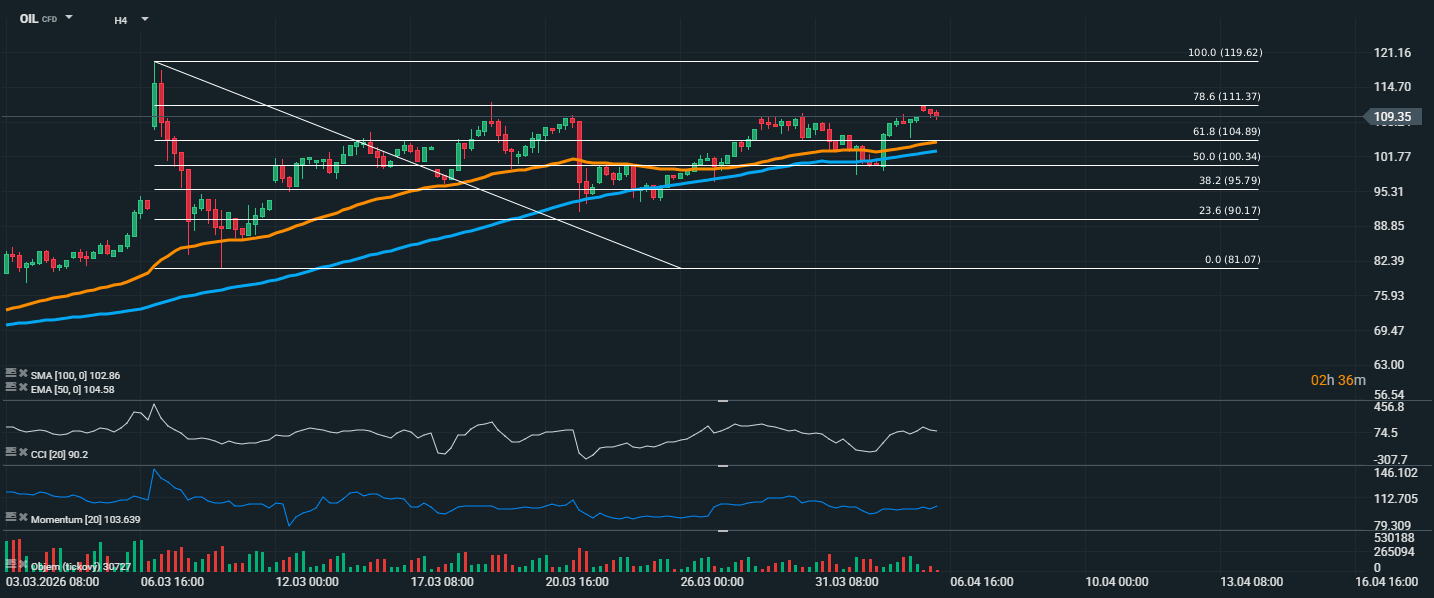
Task: Click the OIL instrument name
Action: click(29, 19)
